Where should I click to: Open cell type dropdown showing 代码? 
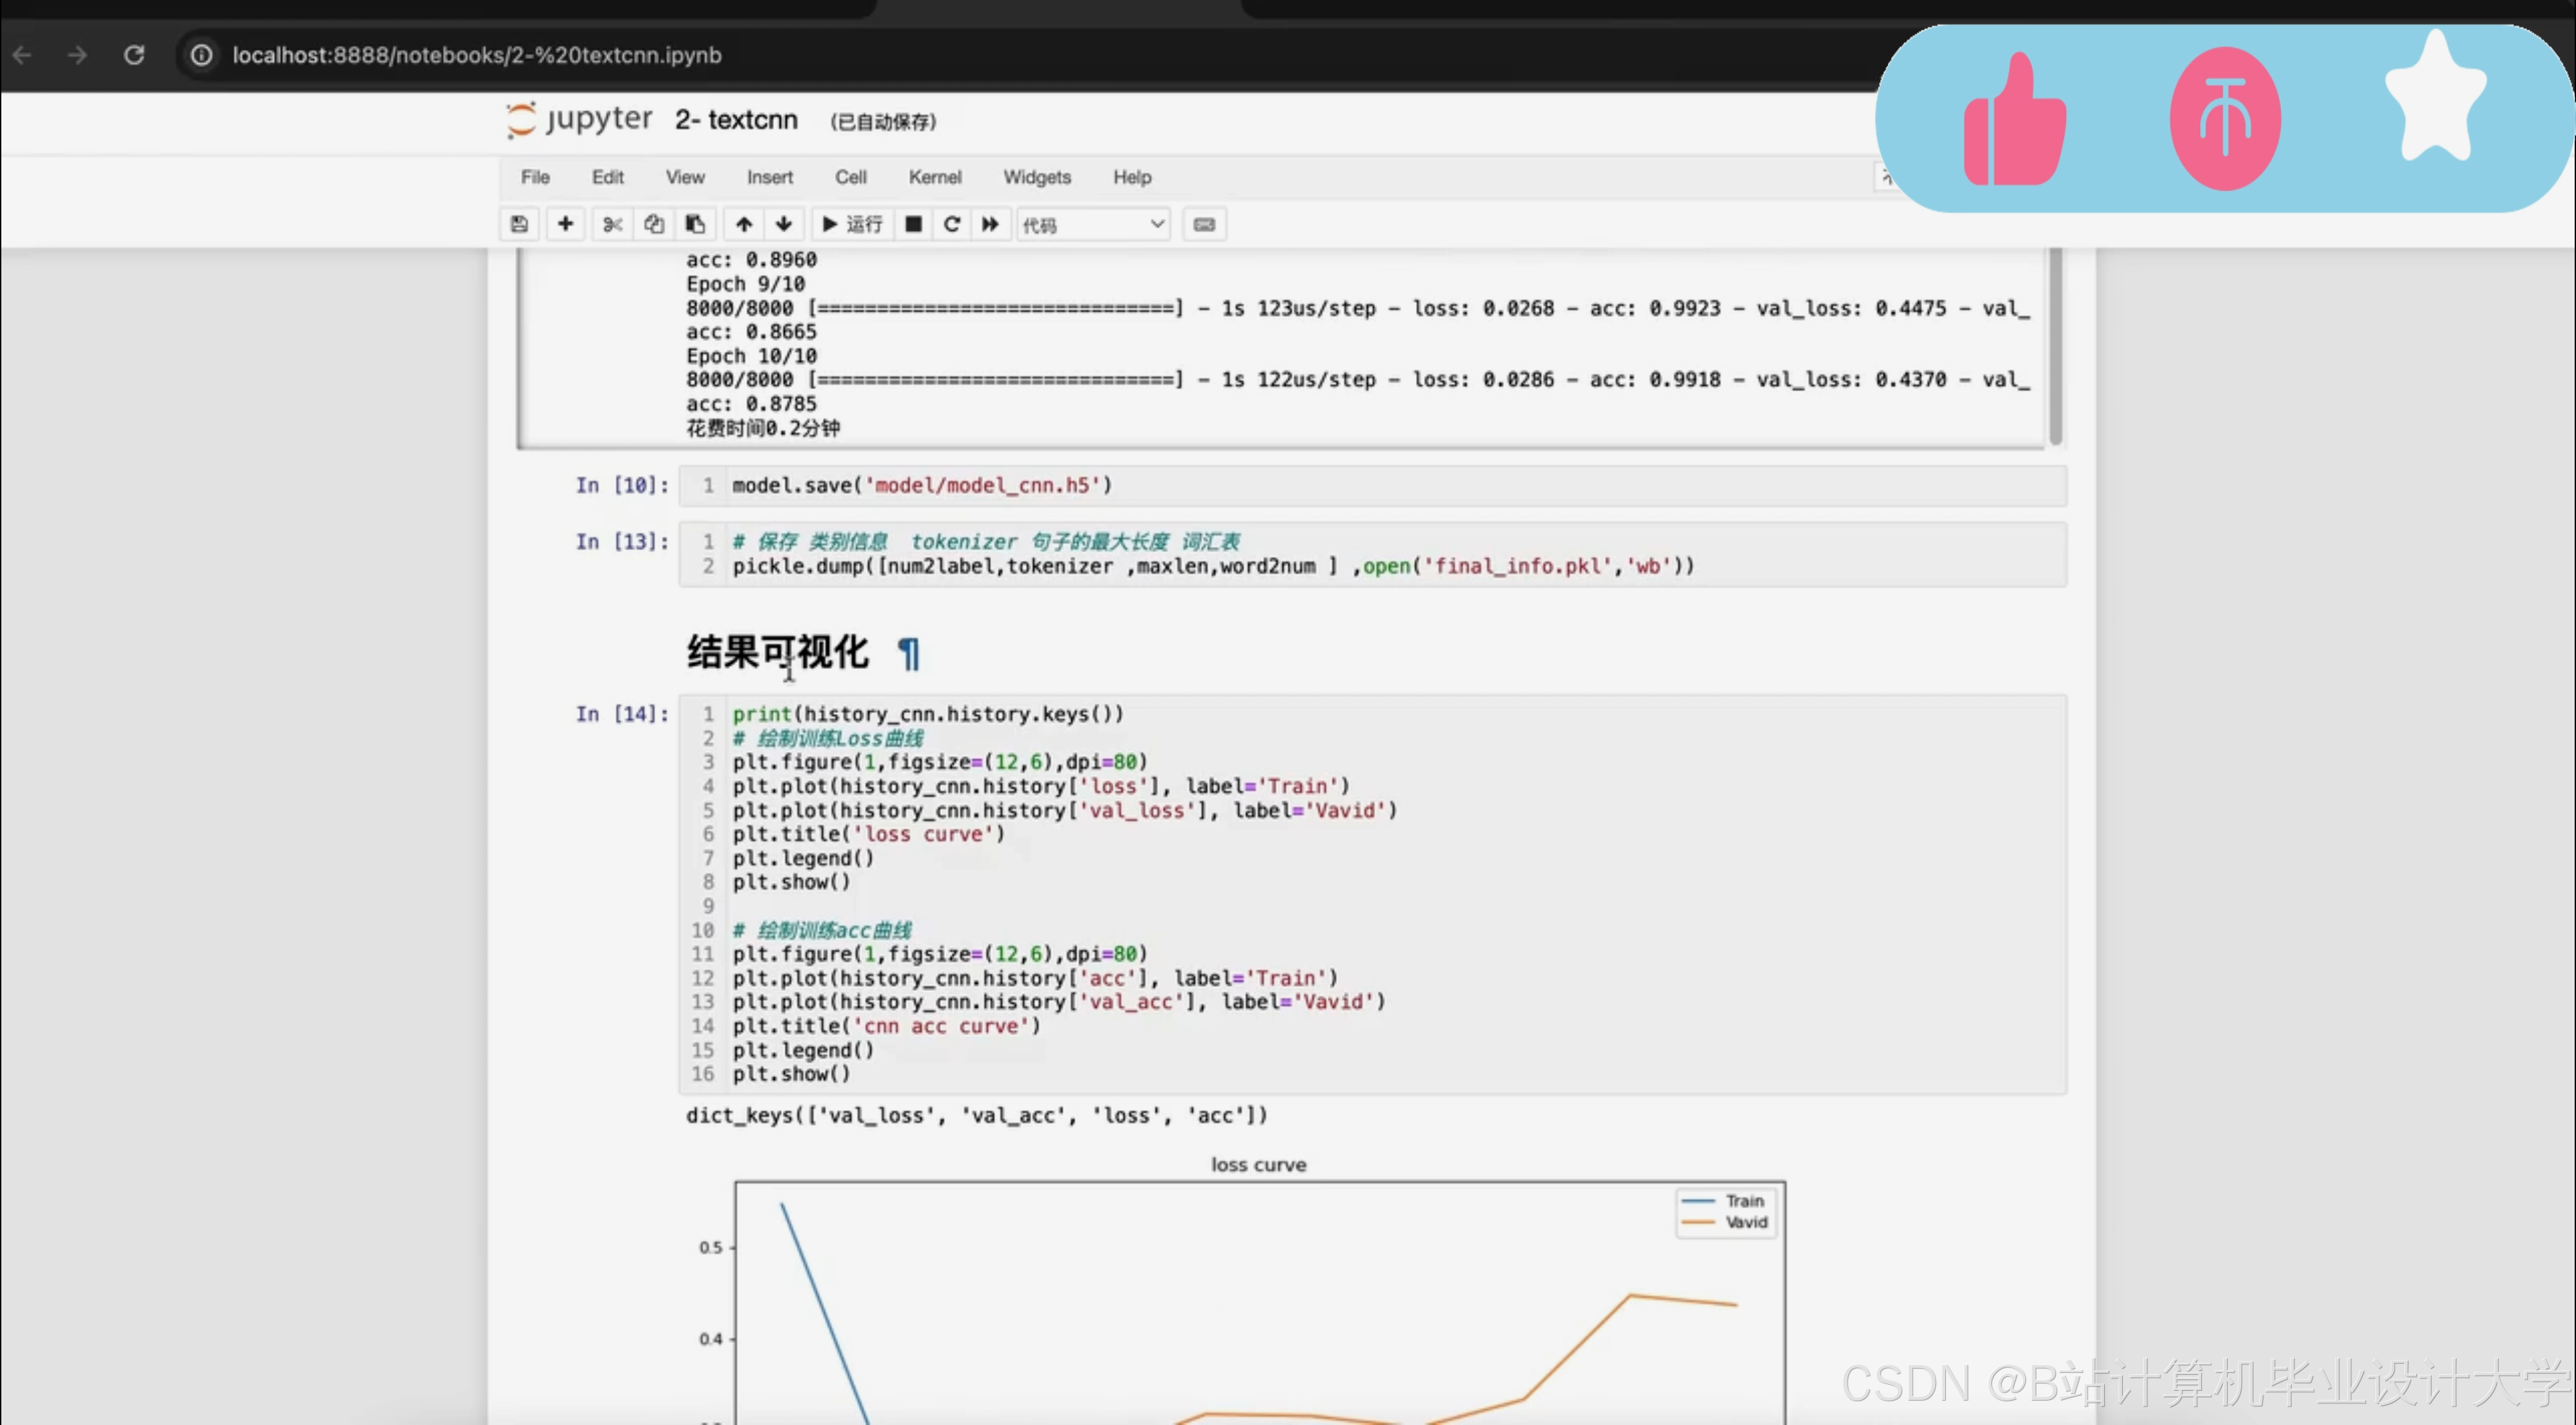point(1093,225)
